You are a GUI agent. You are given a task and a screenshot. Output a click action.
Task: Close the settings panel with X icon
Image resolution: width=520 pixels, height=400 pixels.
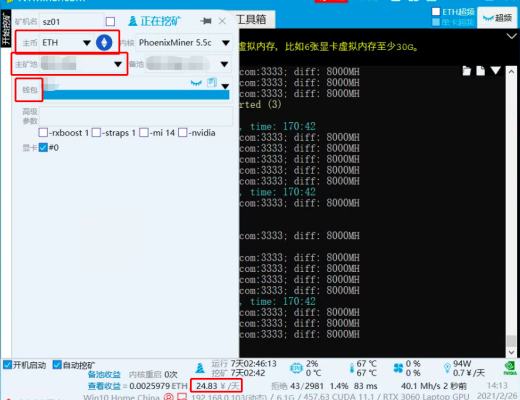(x=222, y=21)
